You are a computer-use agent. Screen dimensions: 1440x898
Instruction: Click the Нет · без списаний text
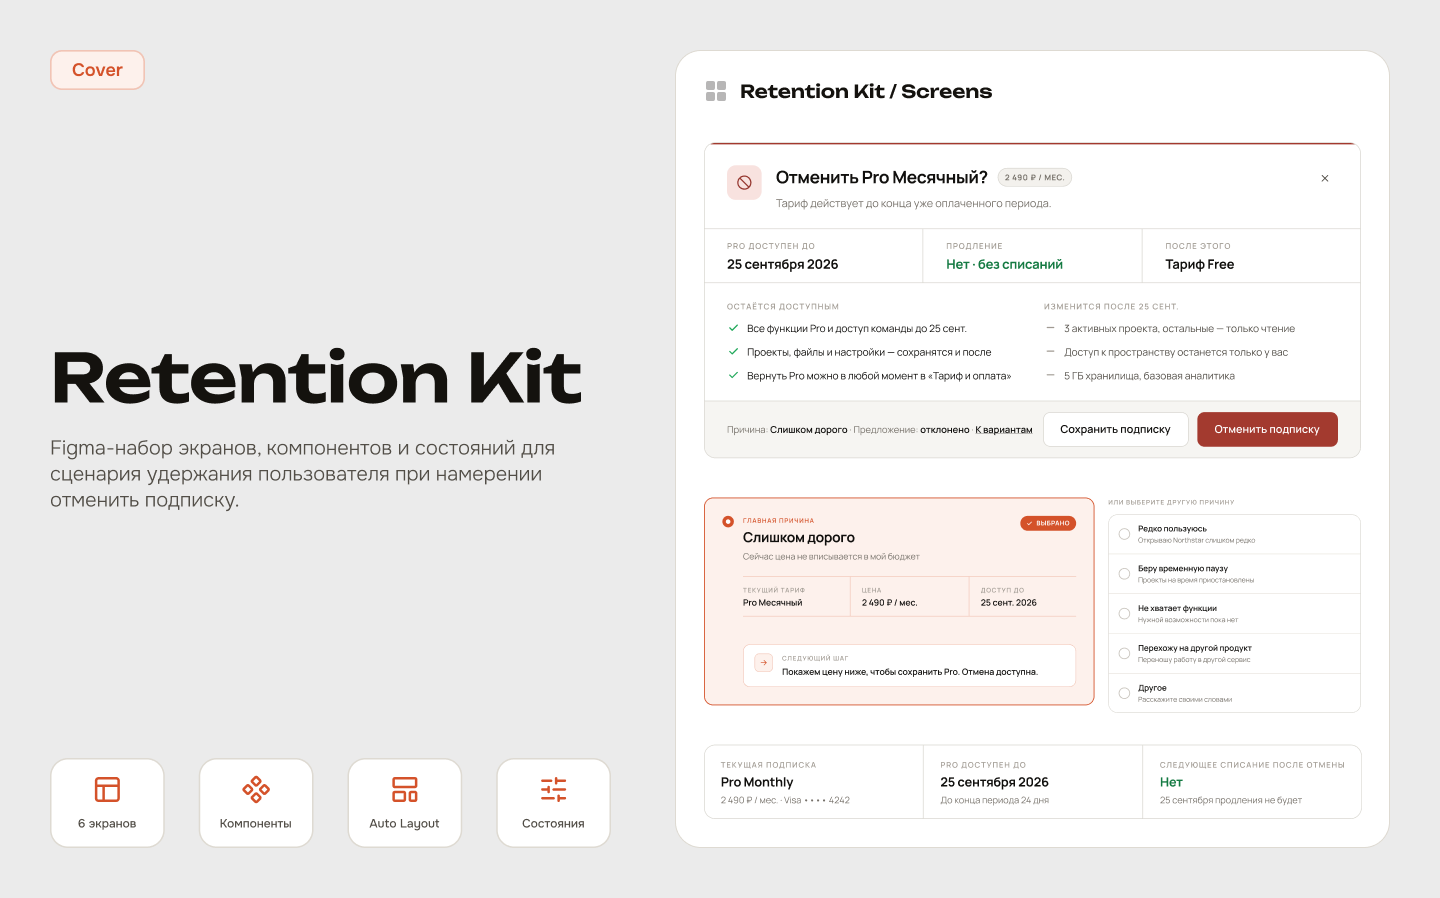(1004, 265)
